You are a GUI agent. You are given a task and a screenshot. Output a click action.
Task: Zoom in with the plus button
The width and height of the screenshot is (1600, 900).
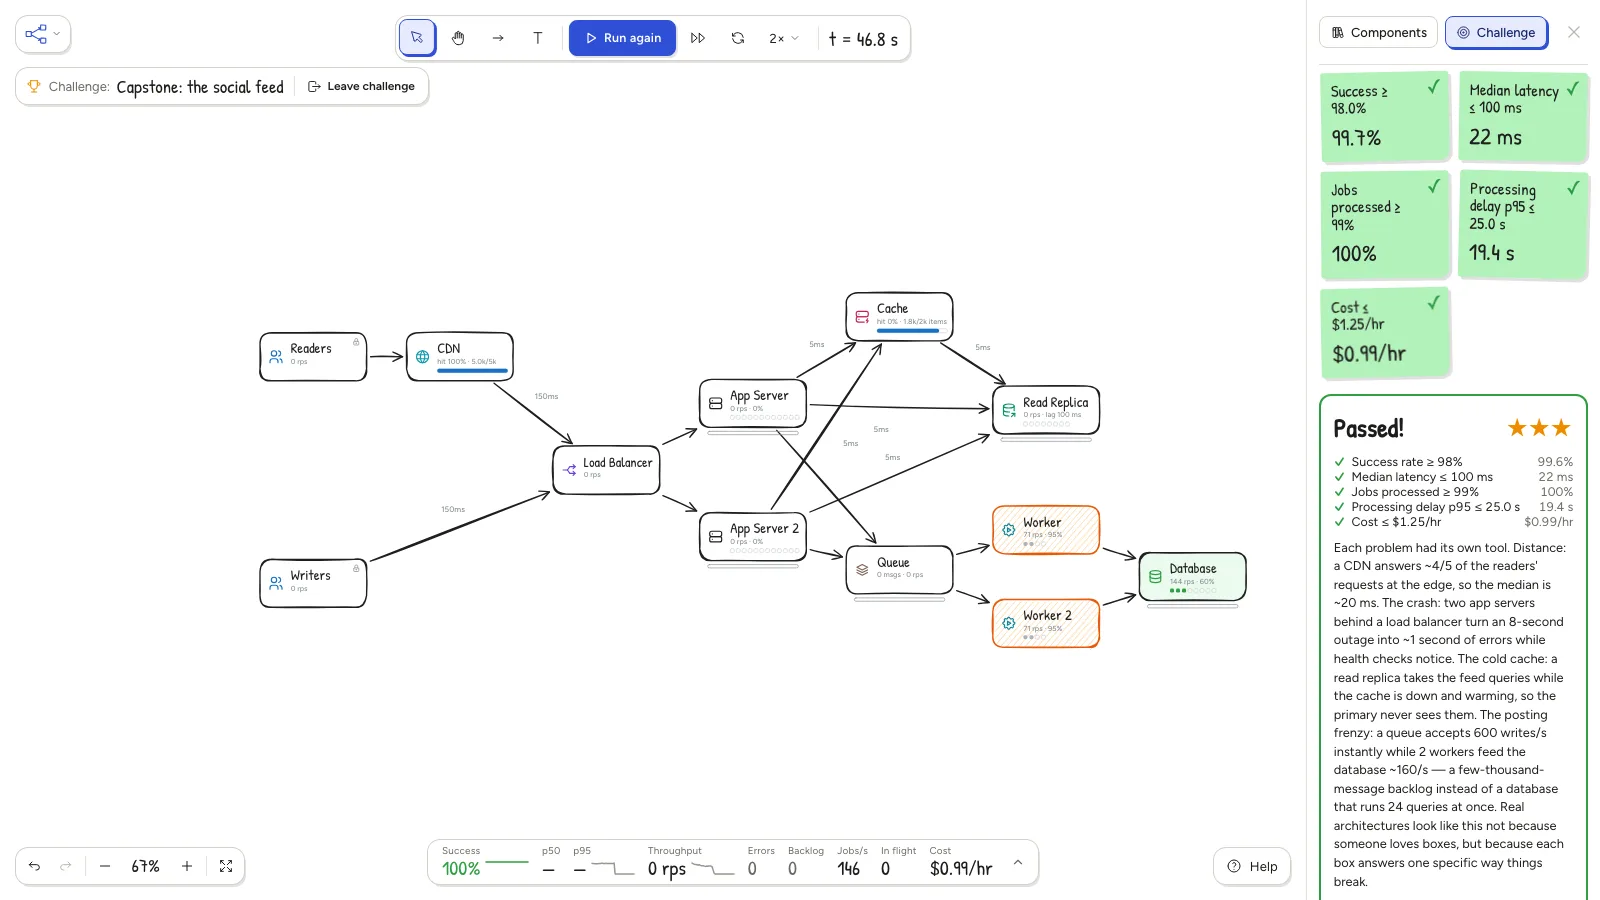coord(187,866)
